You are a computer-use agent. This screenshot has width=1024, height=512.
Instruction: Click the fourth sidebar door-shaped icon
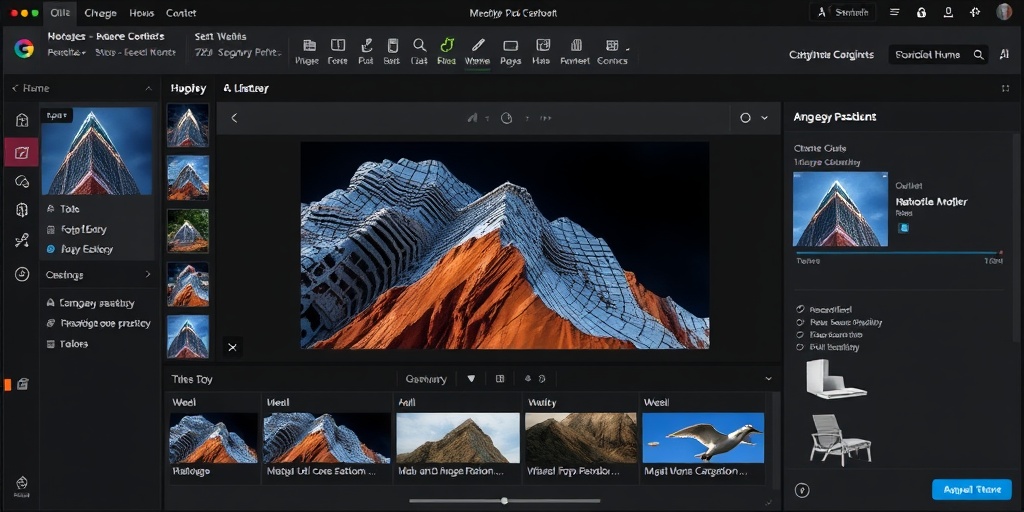(22, 210)
